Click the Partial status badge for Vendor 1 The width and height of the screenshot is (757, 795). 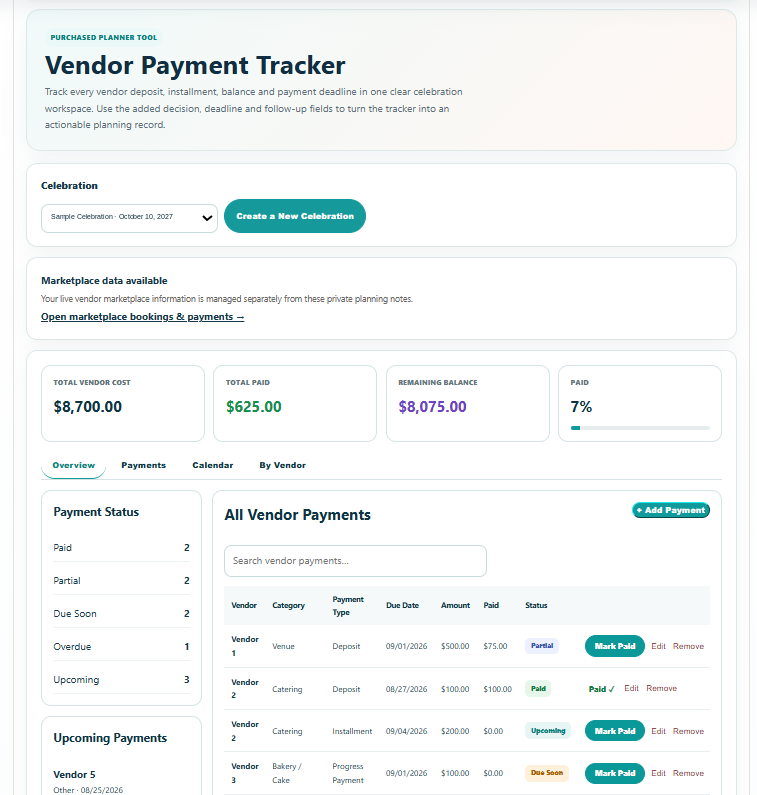pyautogui.click(x=542, y=645)
